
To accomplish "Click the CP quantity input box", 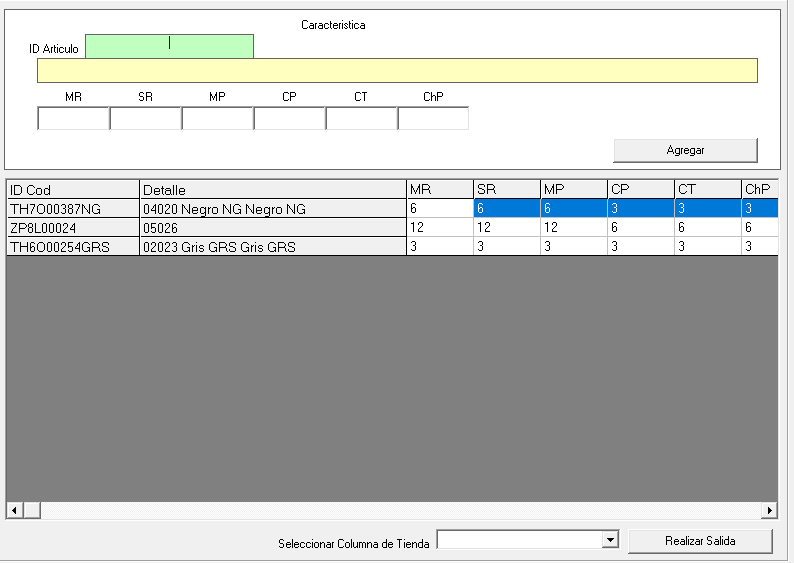I will pyautogui.click(x=289, y=119).
